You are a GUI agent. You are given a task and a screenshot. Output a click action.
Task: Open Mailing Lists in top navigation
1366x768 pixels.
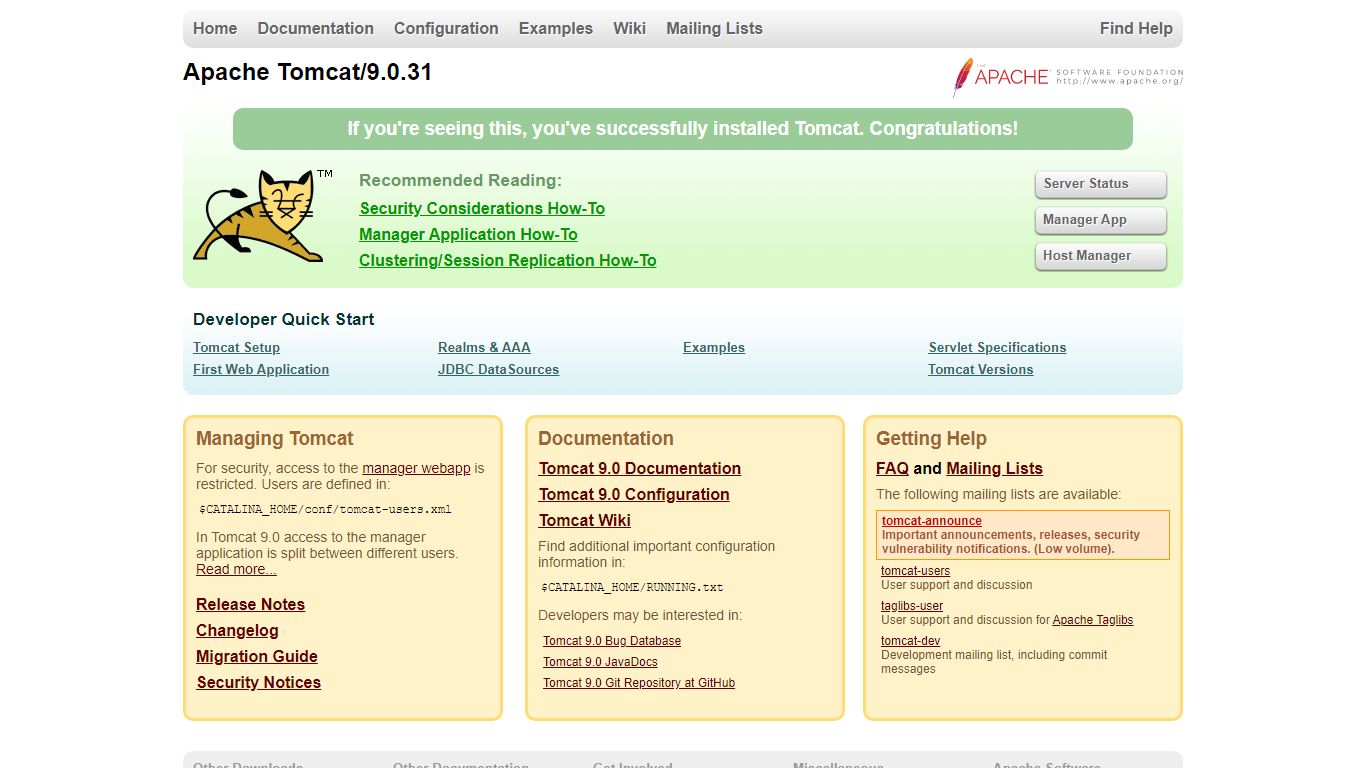pos(714,28)
